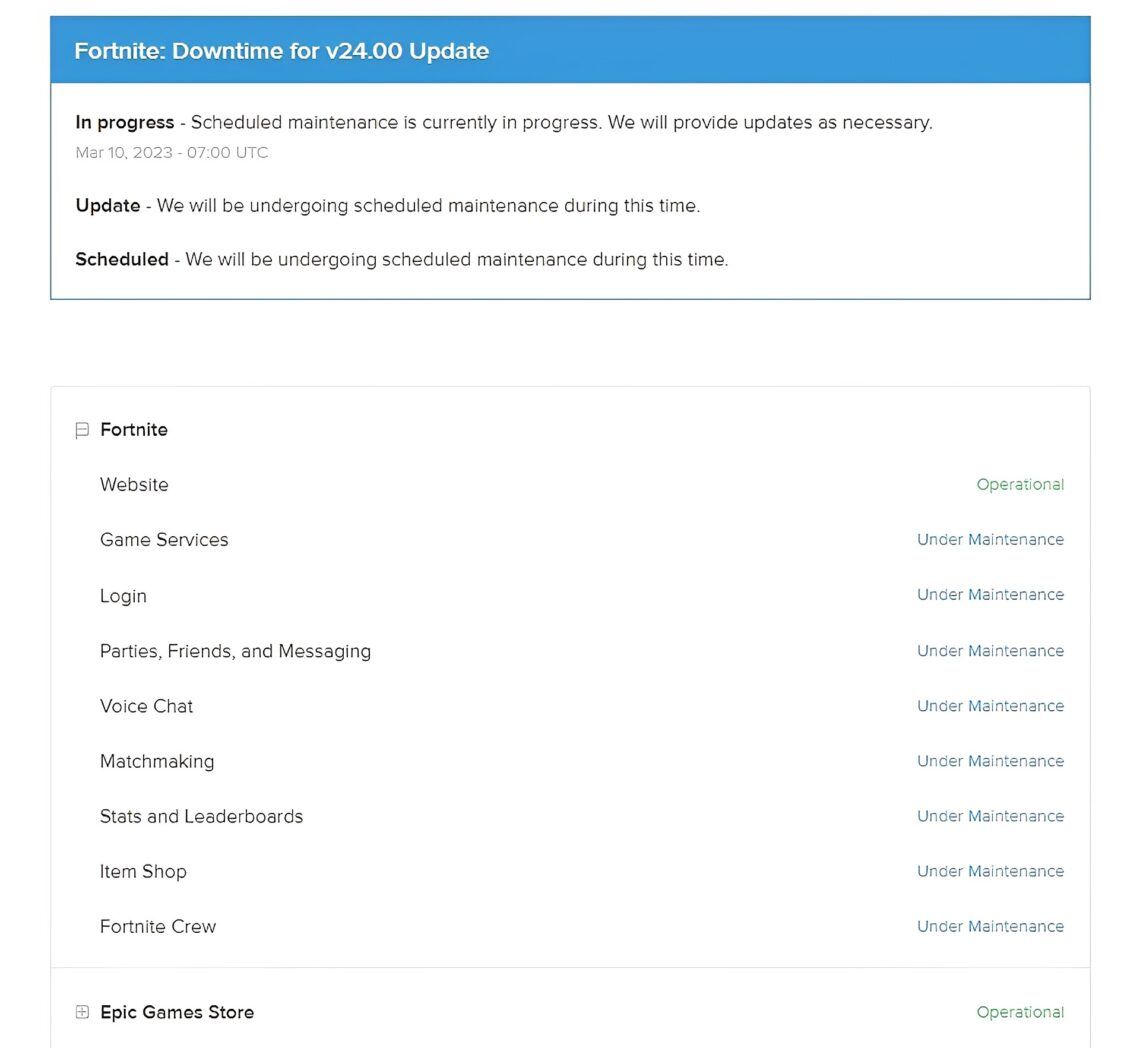Click Matchmaking Under Maintenance status
Image resolution: width=1140 pixels, height=1048 pixels.
click(x=990, y=760)
